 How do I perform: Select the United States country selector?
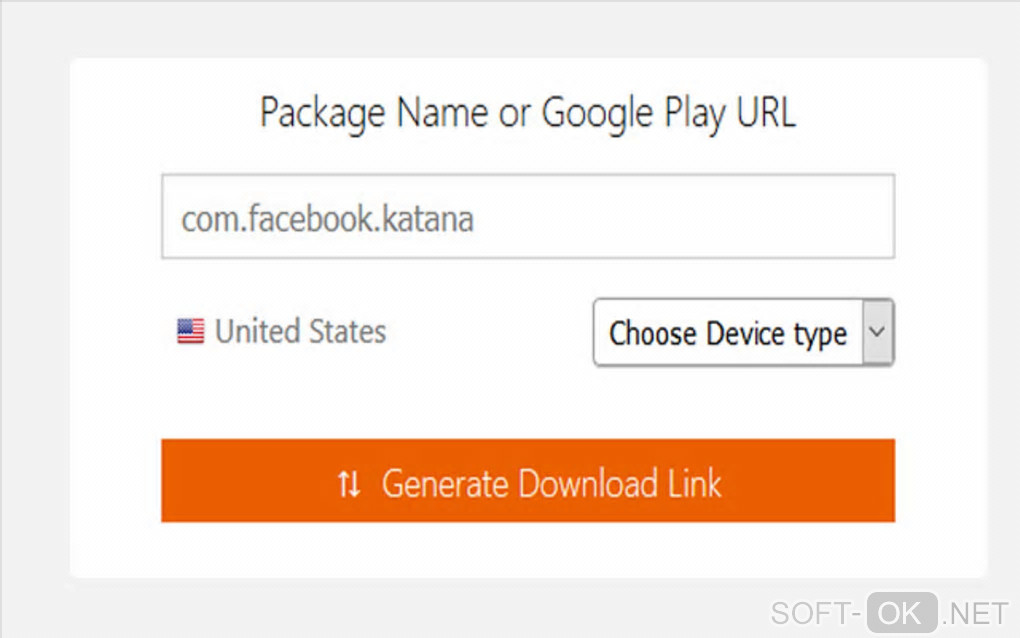coord(281,331)
